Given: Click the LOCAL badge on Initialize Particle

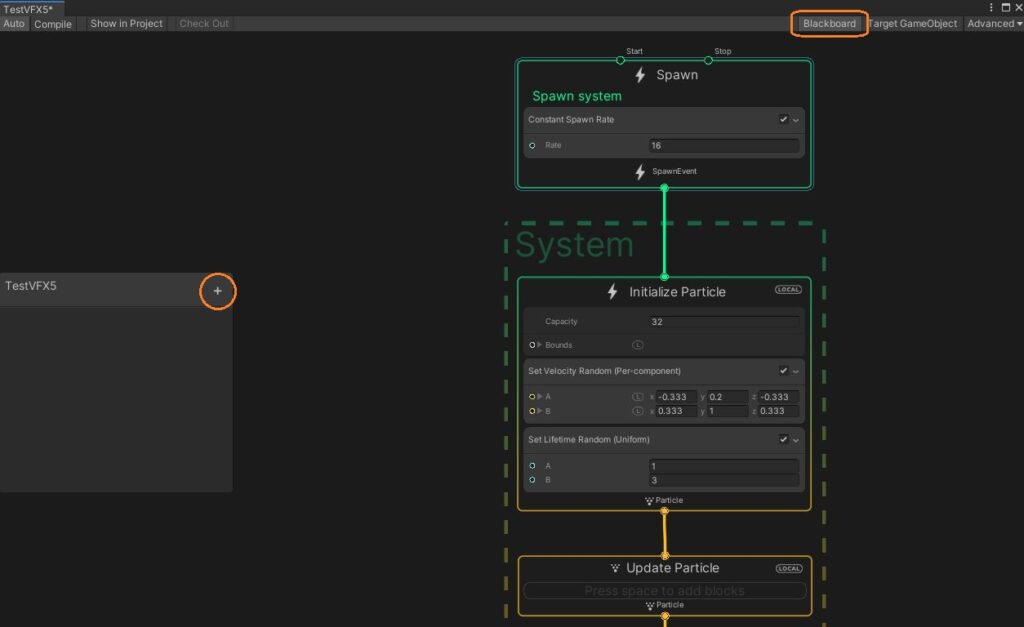Looking at the screenshot, I should tap(788, 290).
